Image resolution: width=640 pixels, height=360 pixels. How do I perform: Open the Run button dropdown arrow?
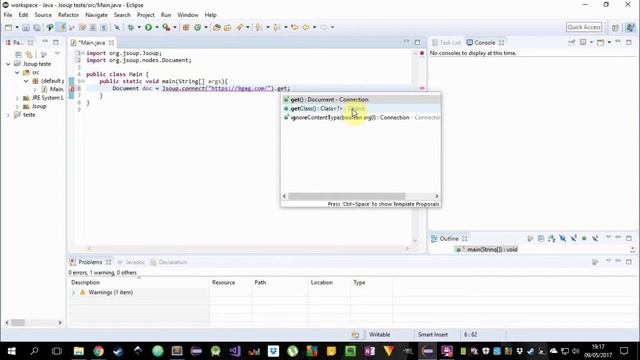coord(157,27)
